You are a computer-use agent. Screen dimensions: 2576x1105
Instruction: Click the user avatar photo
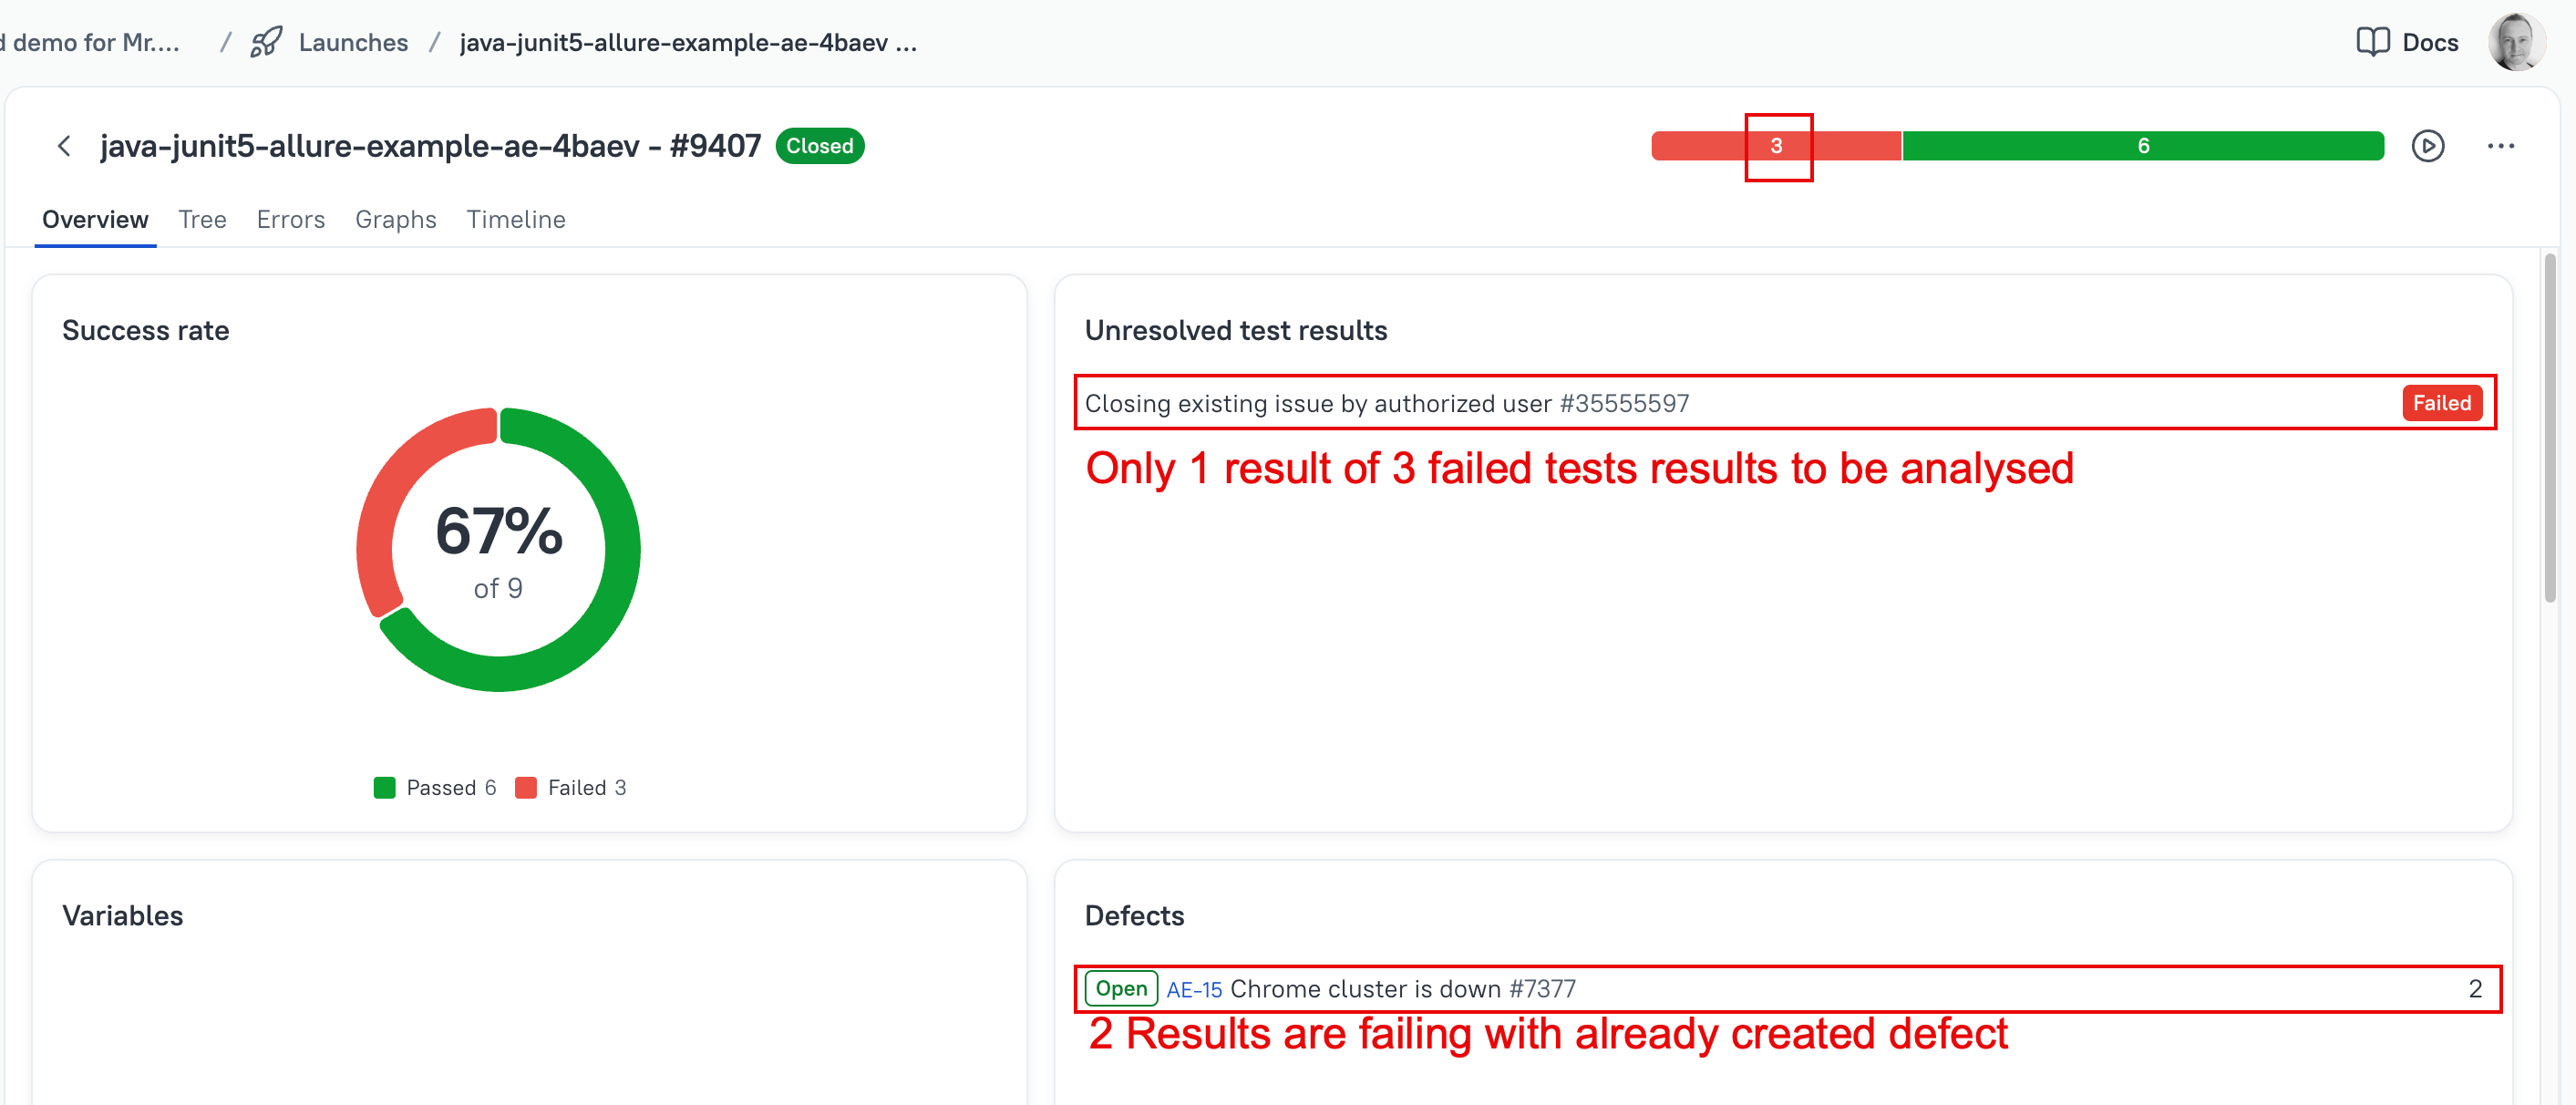pyautogui.click(x=2516, y=42)
